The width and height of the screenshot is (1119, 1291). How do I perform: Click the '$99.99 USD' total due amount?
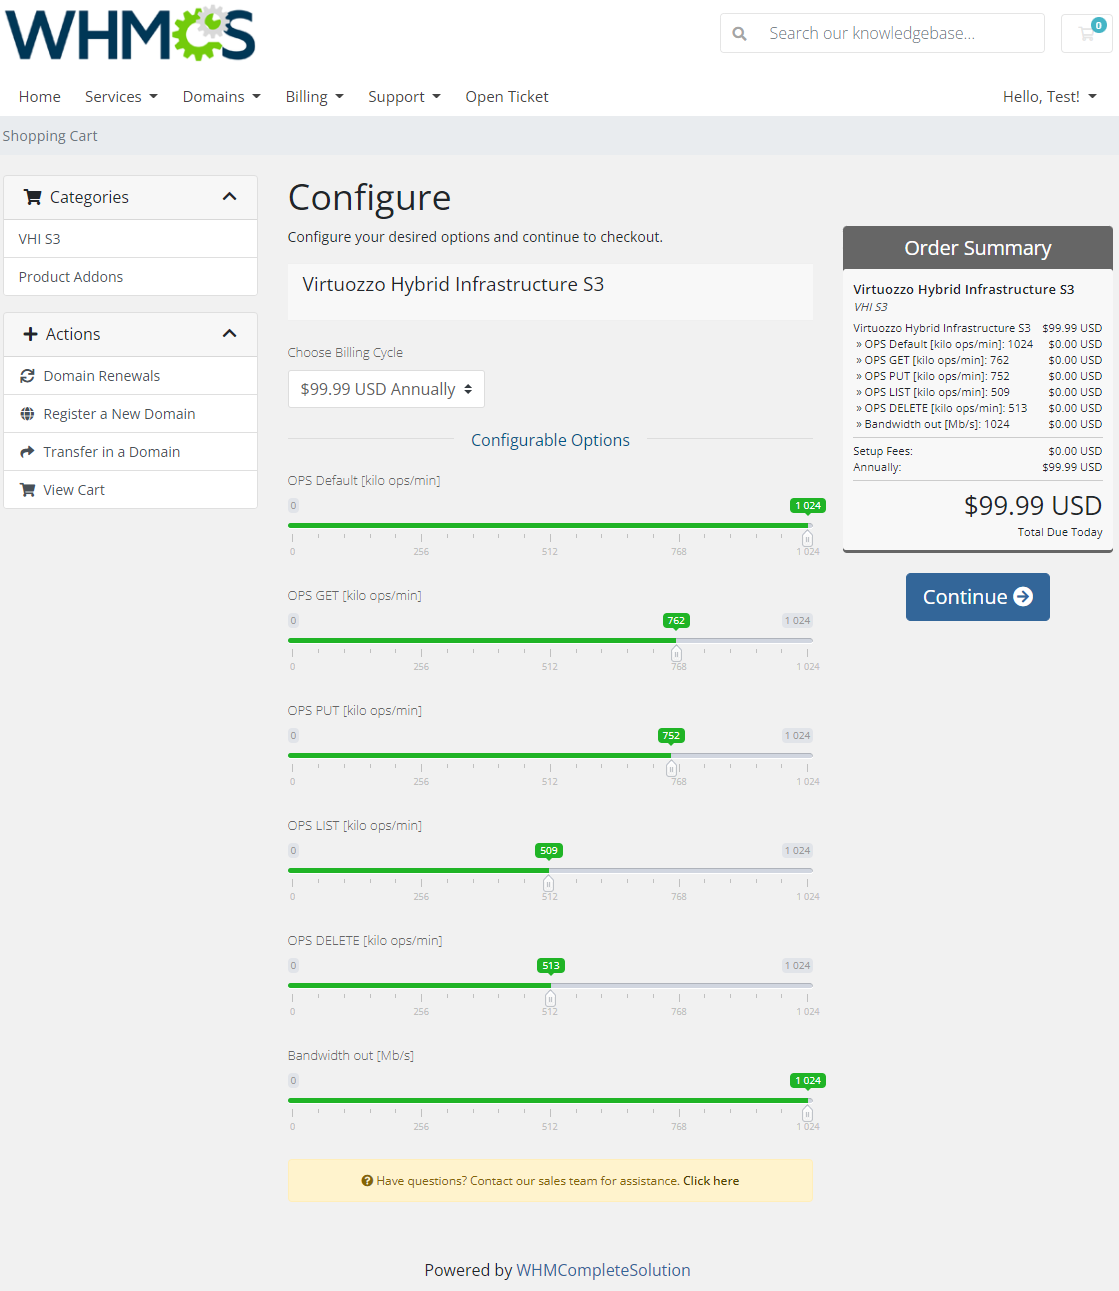tap(1033, 506)
